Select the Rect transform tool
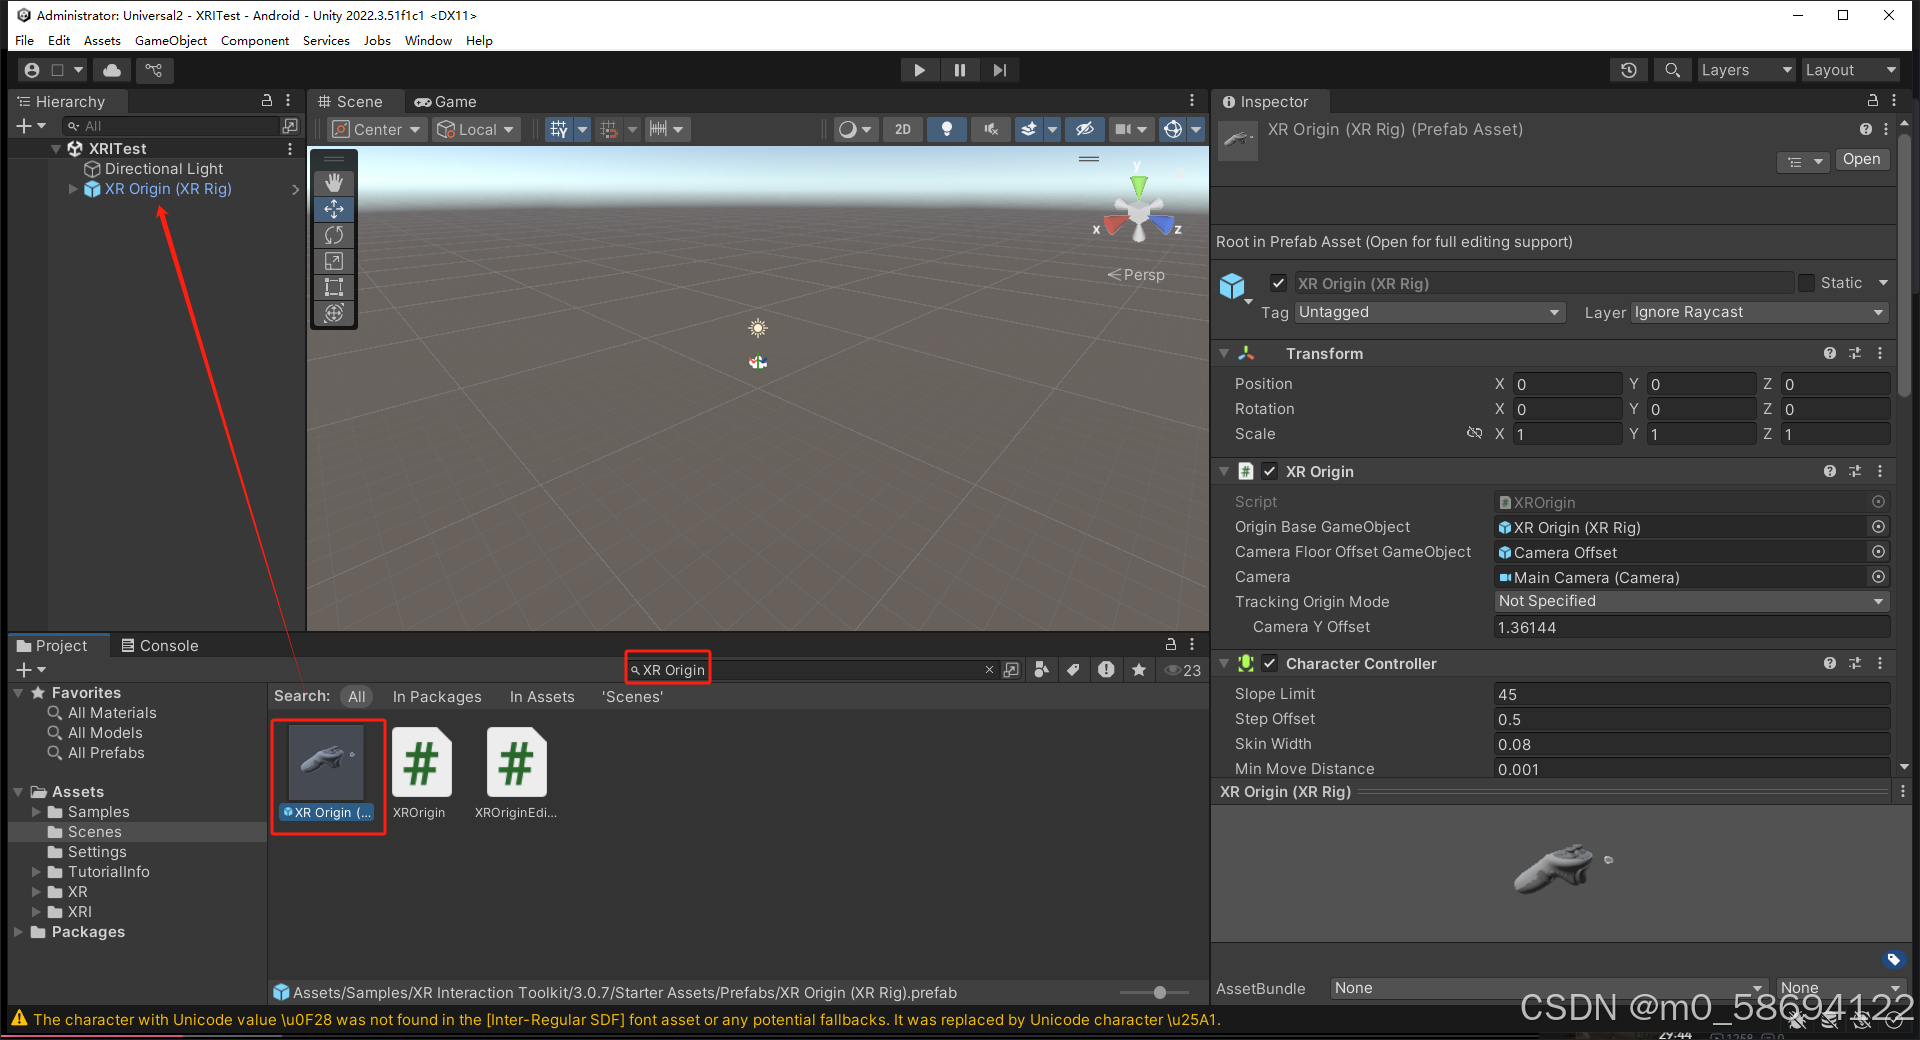Image resolution: width=1920 pixels, height=1040 pixels. pos(333,287)
